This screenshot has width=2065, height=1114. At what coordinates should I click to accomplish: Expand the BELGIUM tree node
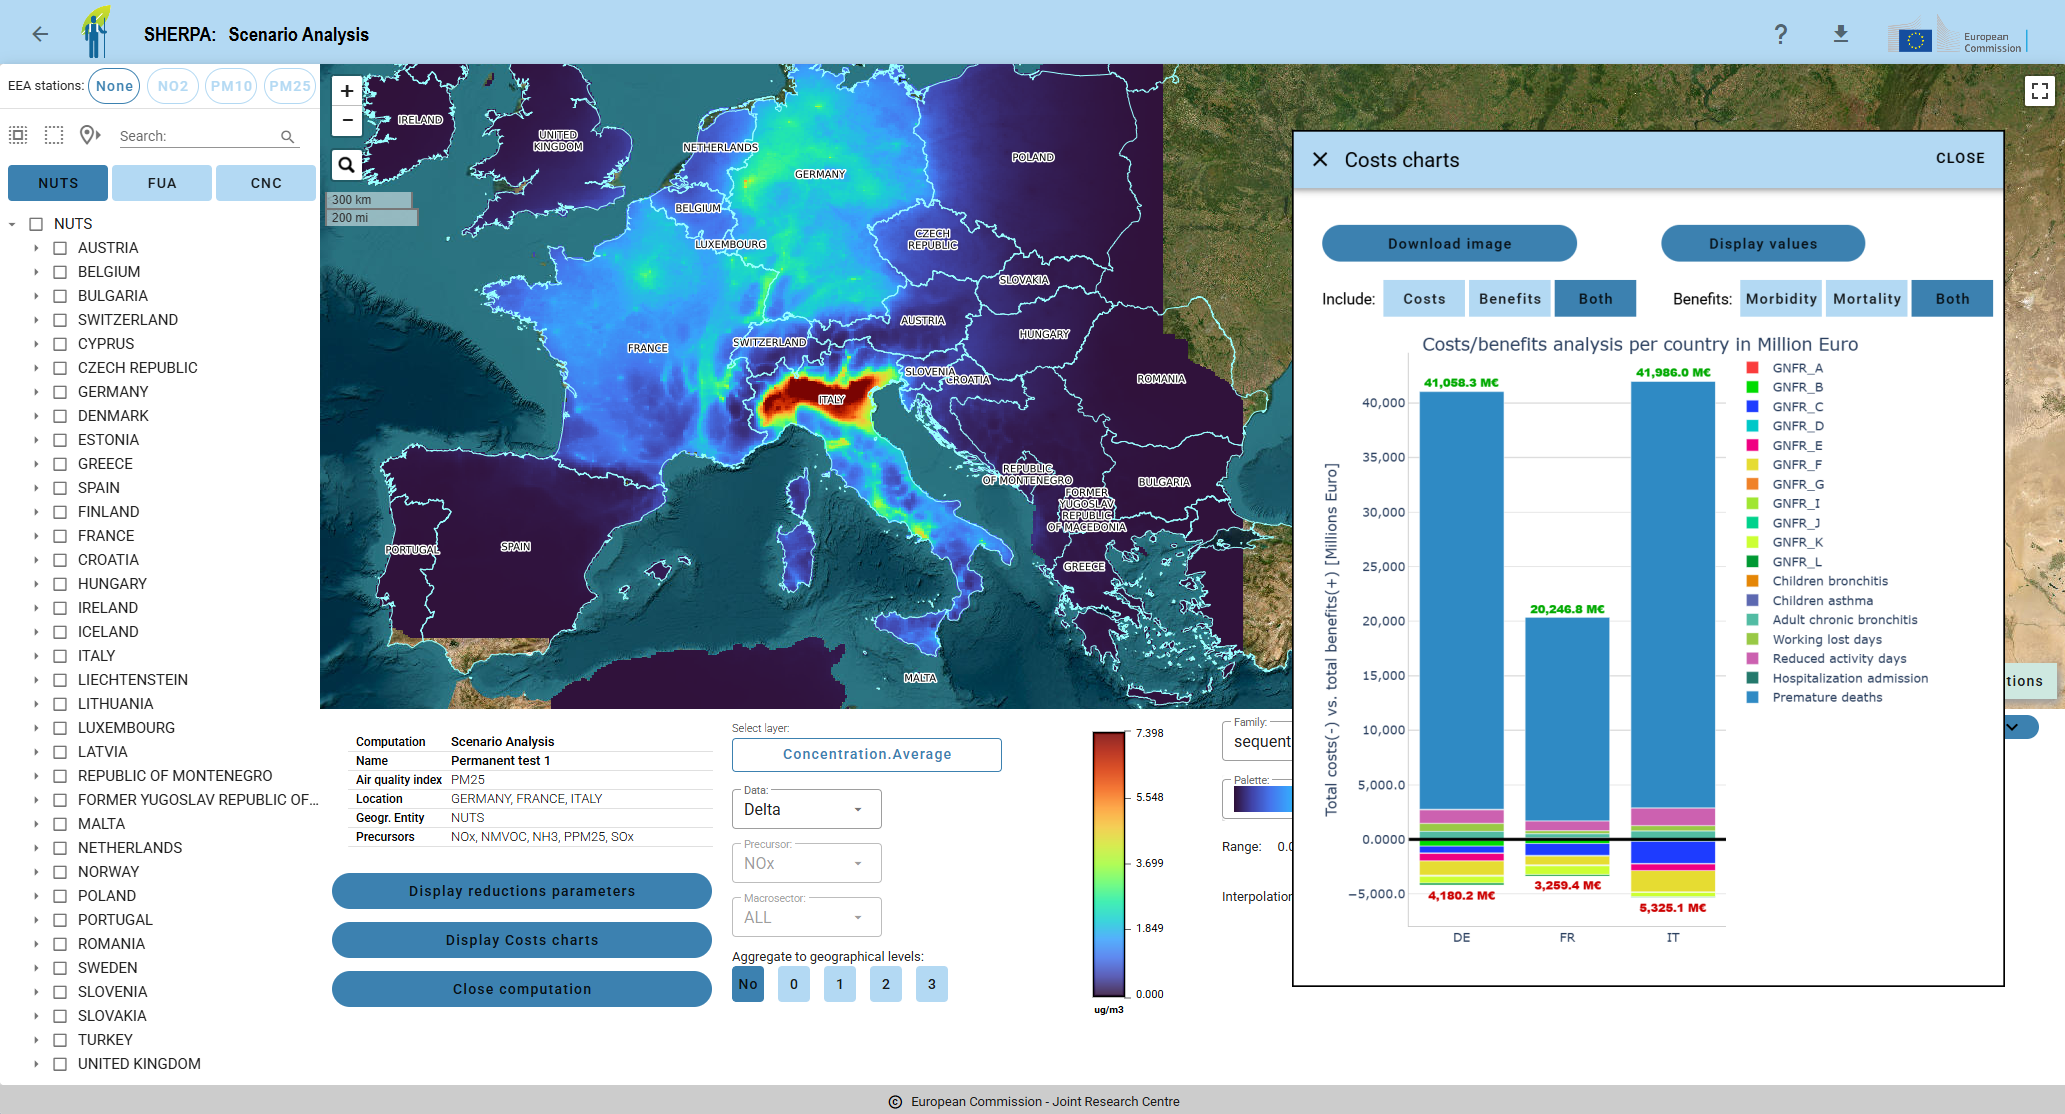[36, 272]
